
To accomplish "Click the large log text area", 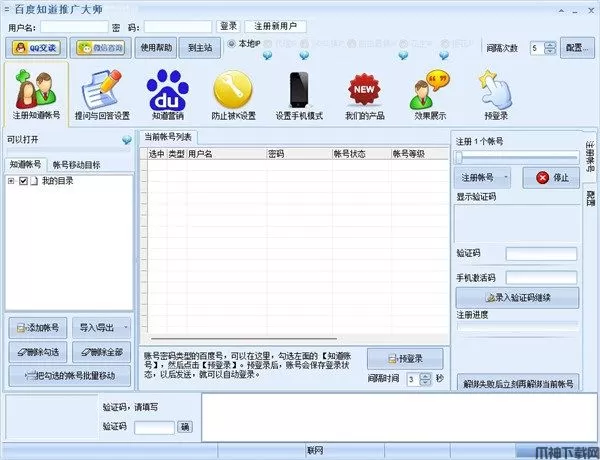I will coord(399,418).
